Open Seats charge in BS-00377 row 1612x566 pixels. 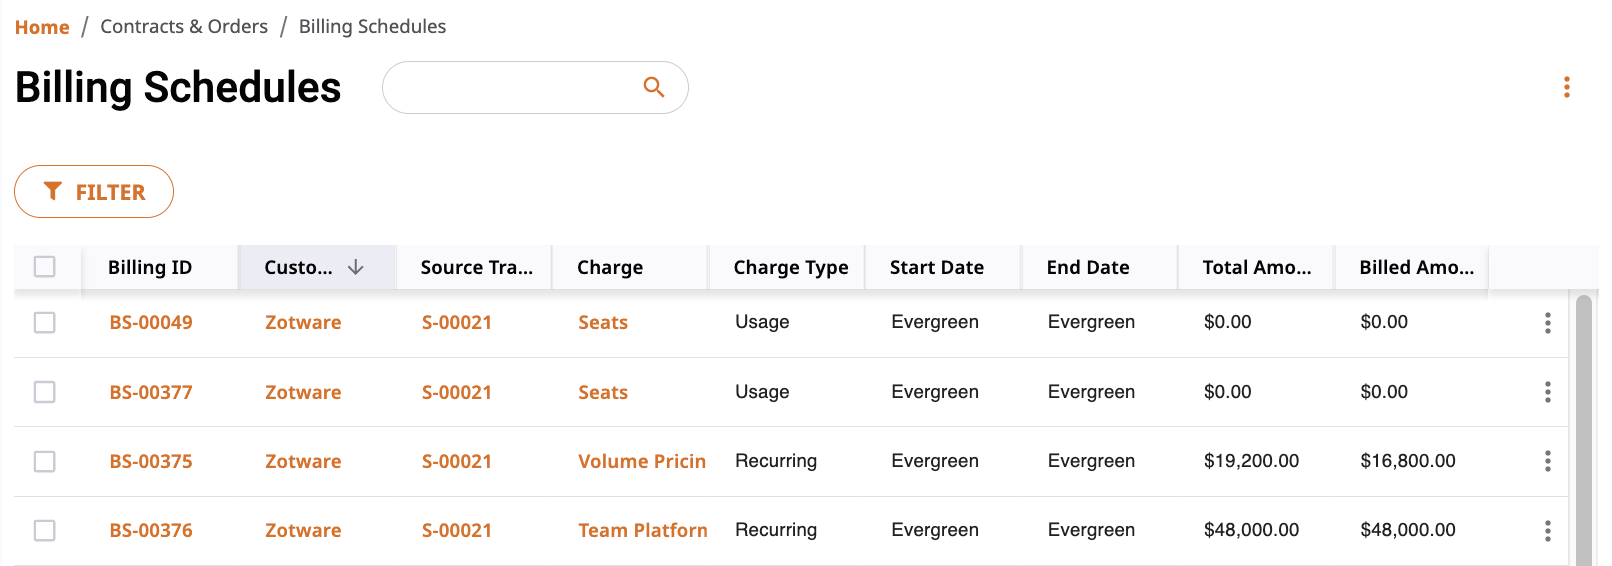coord(603,392)
